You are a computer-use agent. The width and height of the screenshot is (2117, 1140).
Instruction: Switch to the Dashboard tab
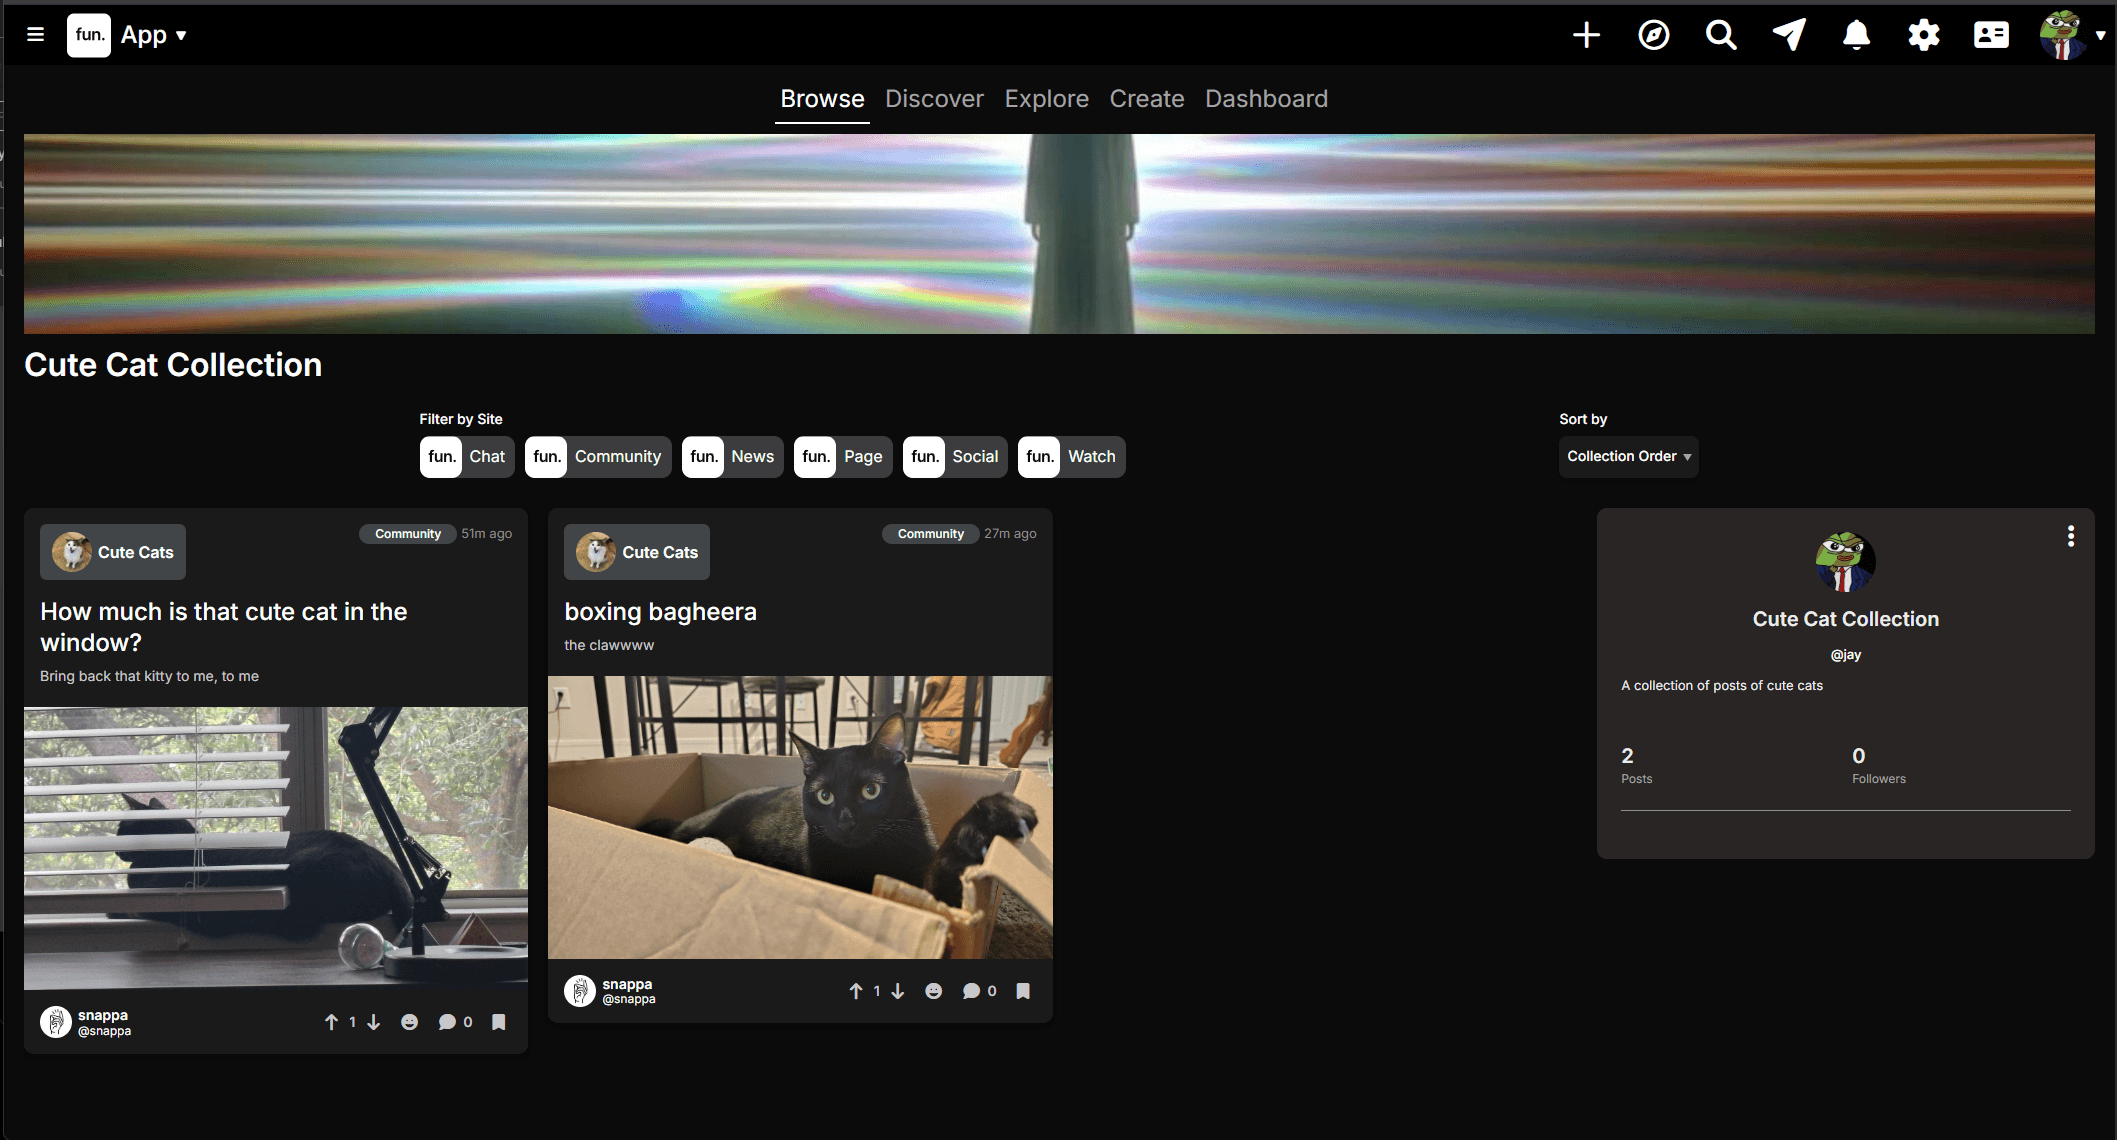coord(1266,99)
